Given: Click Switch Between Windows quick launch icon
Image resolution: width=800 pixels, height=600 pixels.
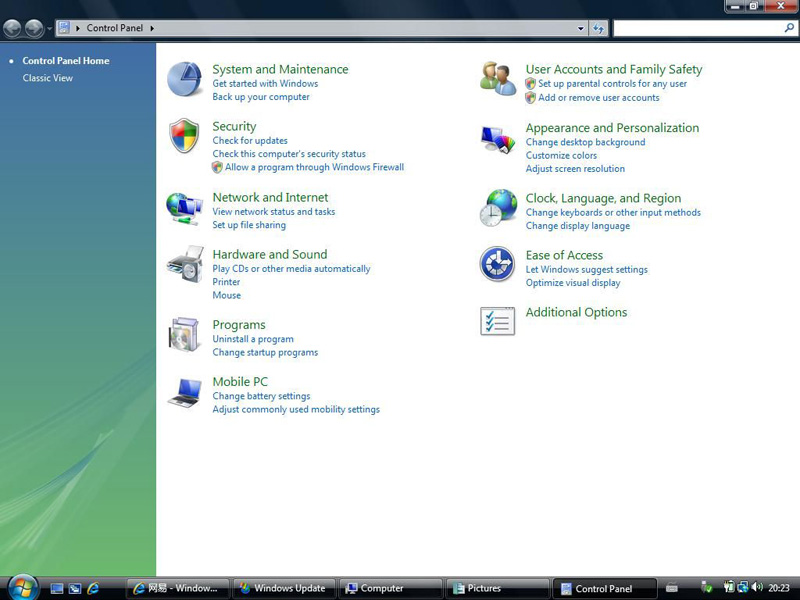Looking at the screenshot, I should click(x=75, y=588).
